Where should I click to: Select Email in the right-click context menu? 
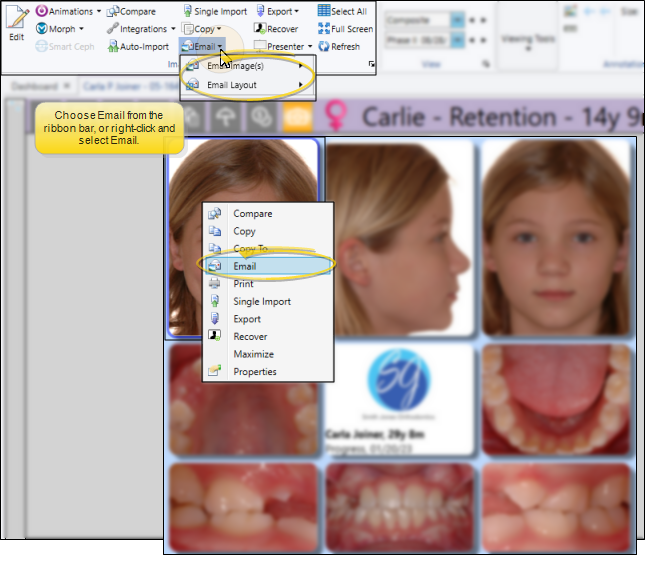pos(244,266)
